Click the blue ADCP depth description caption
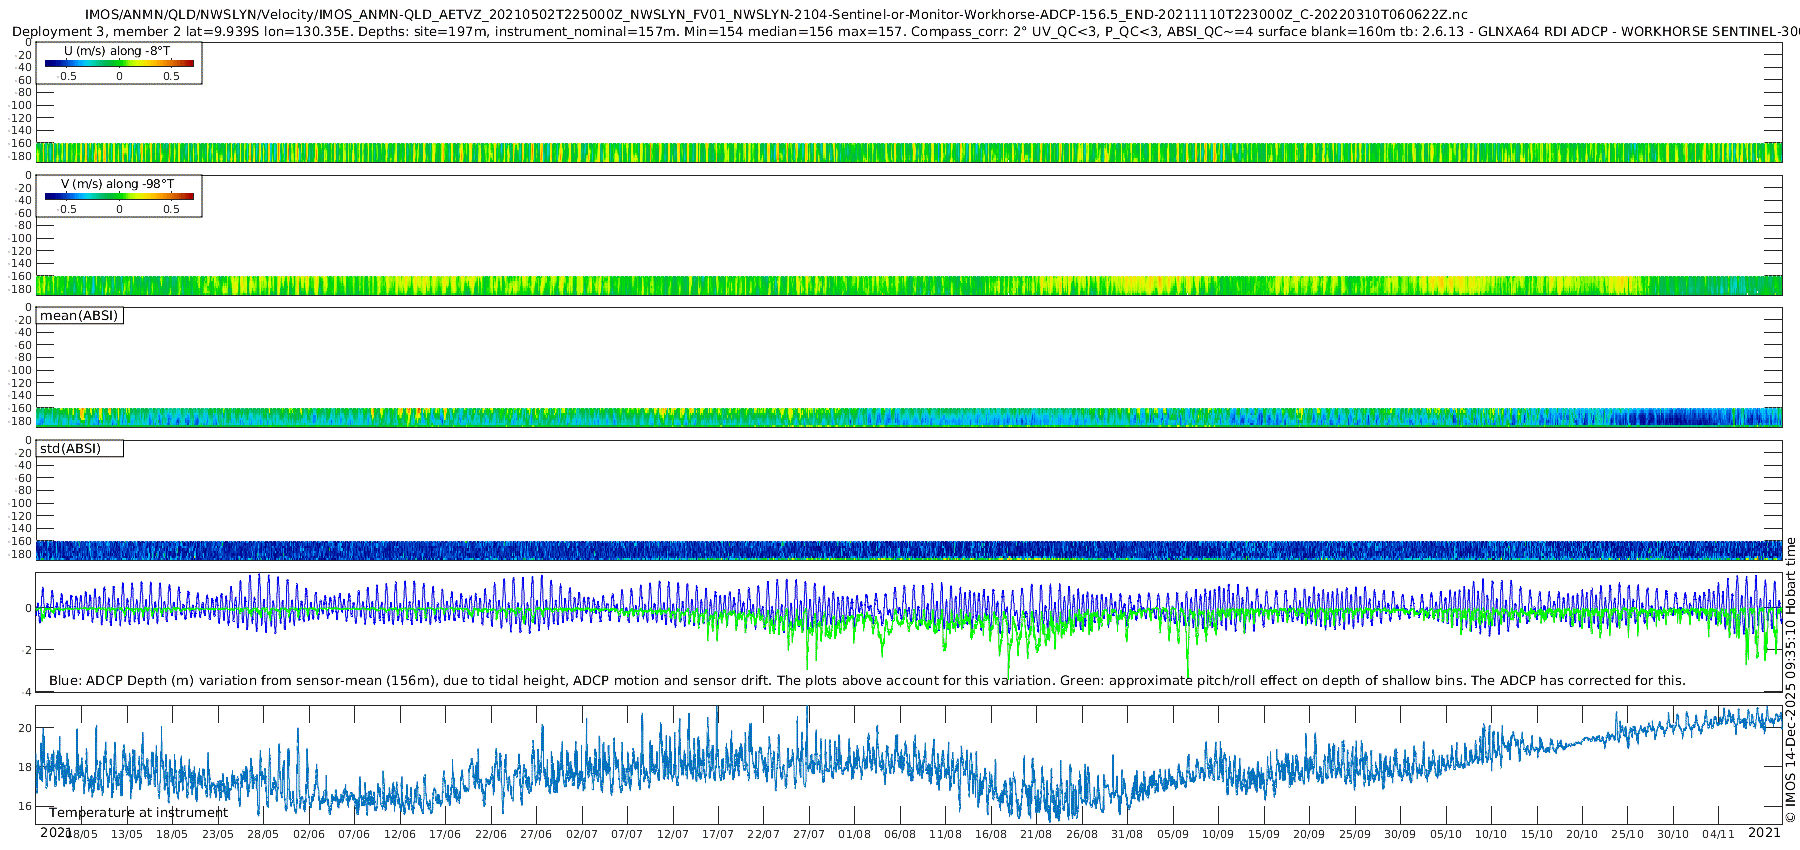The image size is (1800, 850). tap(866, 681)
